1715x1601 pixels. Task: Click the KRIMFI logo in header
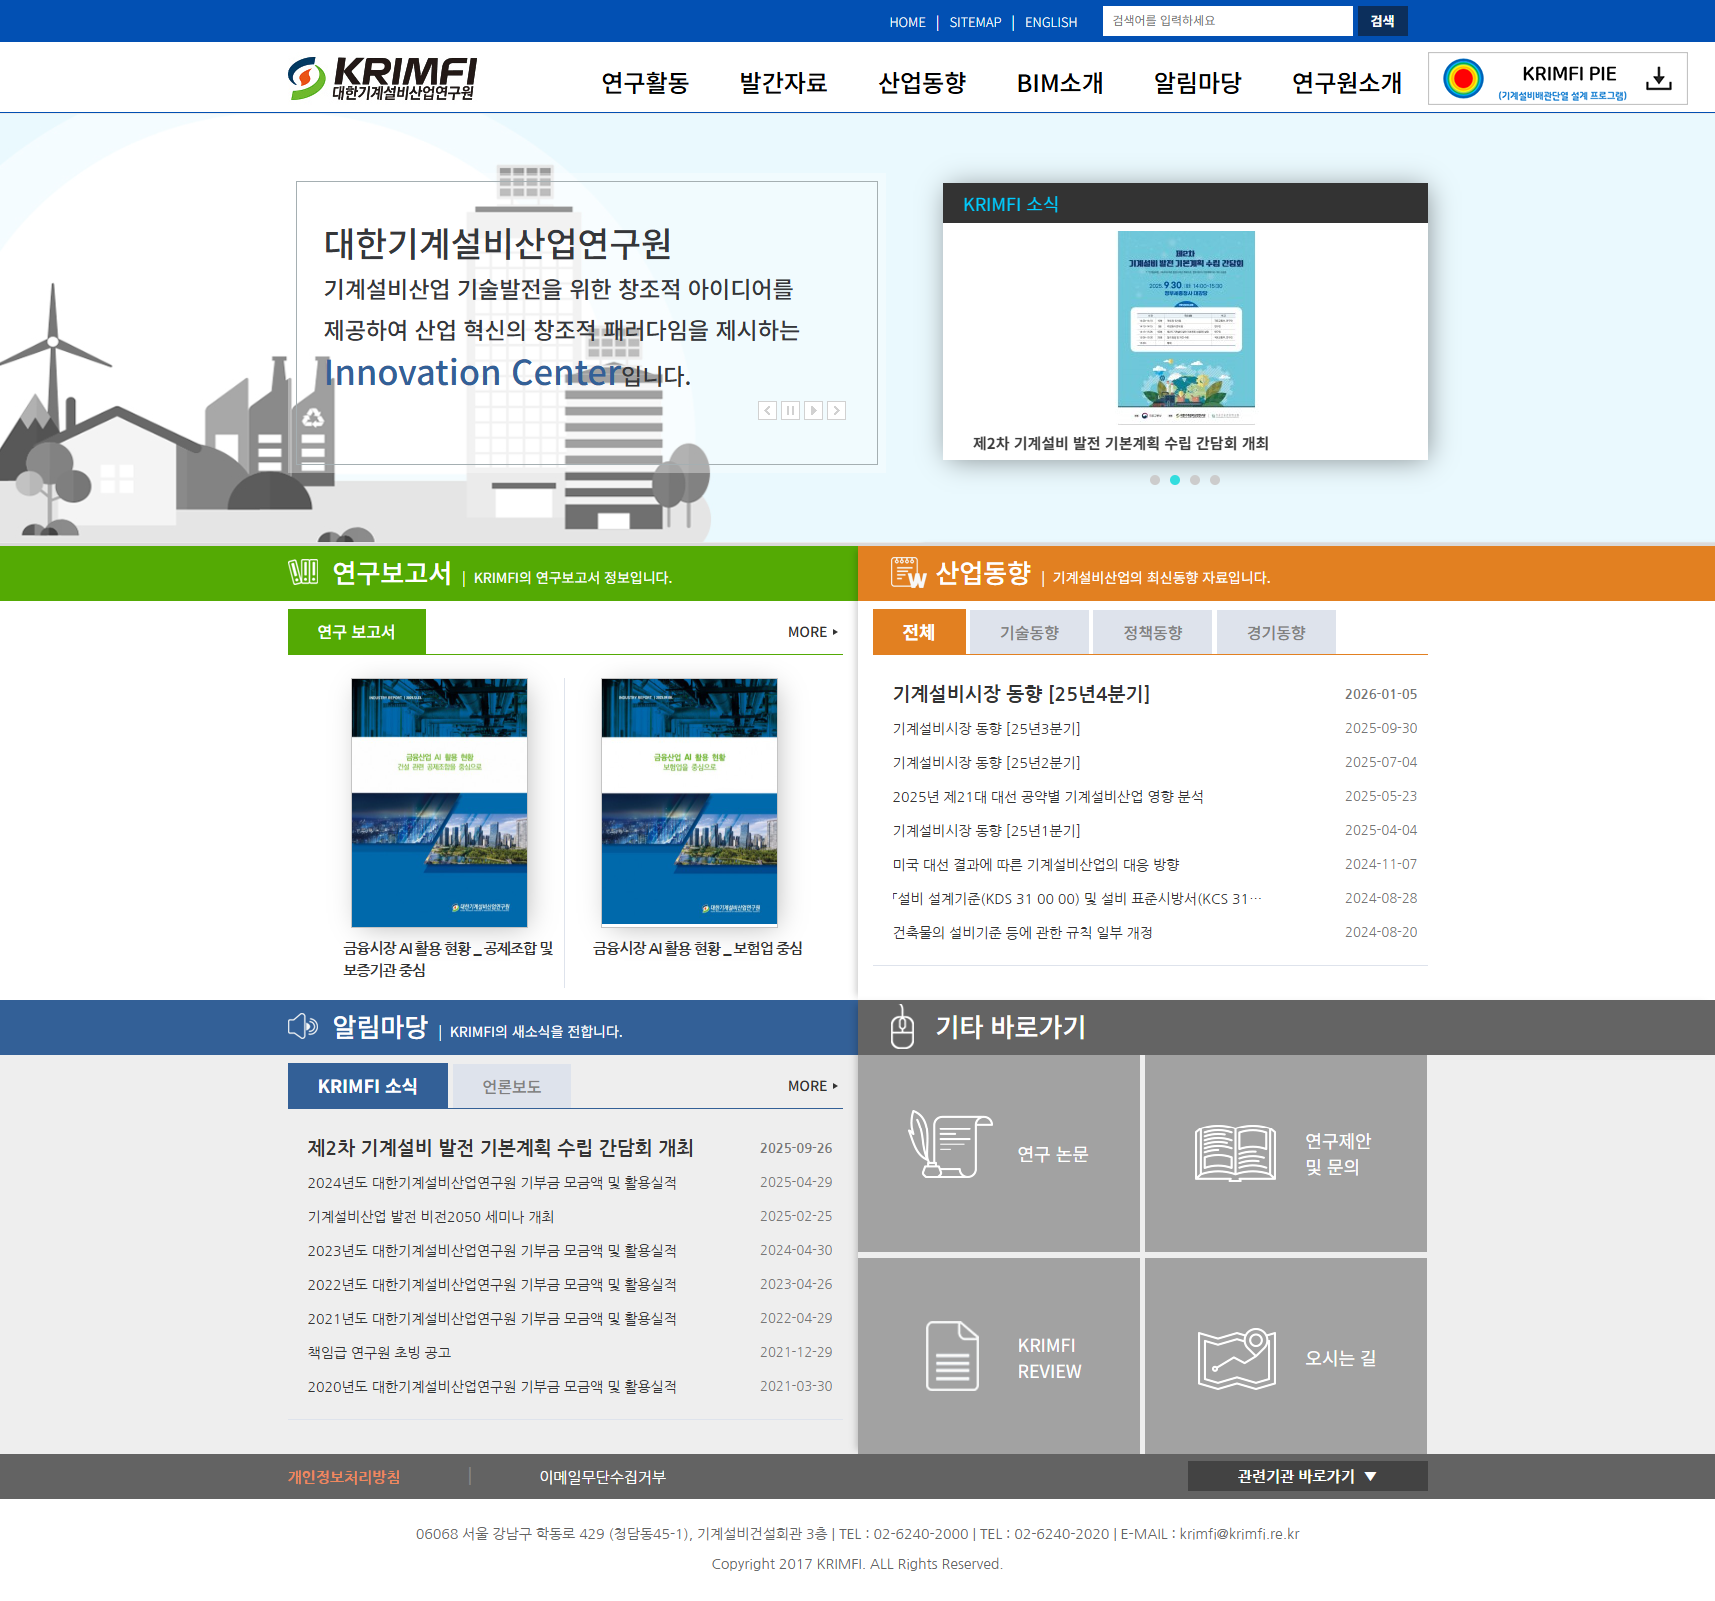pyautogui.click(x=383, y=78)
